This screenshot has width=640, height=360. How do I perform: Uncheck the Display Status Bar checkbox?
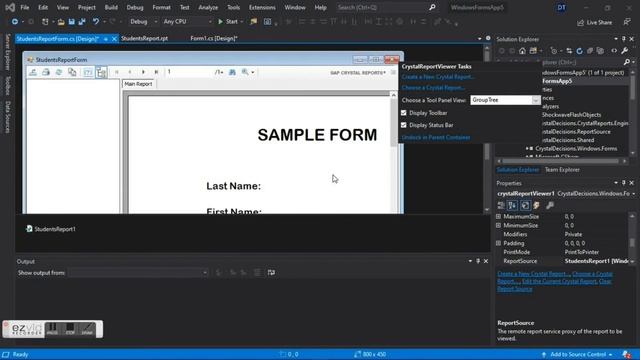(404, 125)
